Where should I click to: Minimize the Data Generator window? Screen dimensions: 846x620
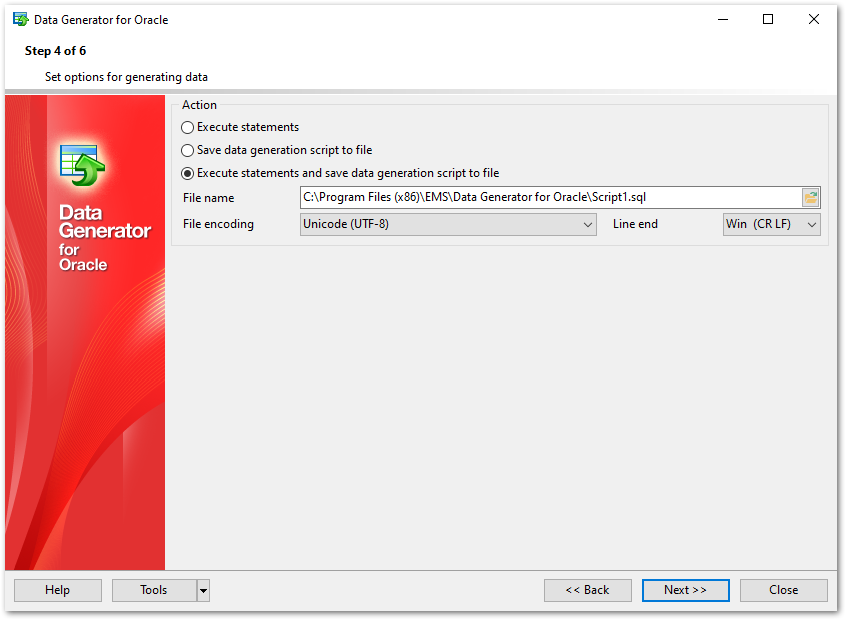click(721, 19)
